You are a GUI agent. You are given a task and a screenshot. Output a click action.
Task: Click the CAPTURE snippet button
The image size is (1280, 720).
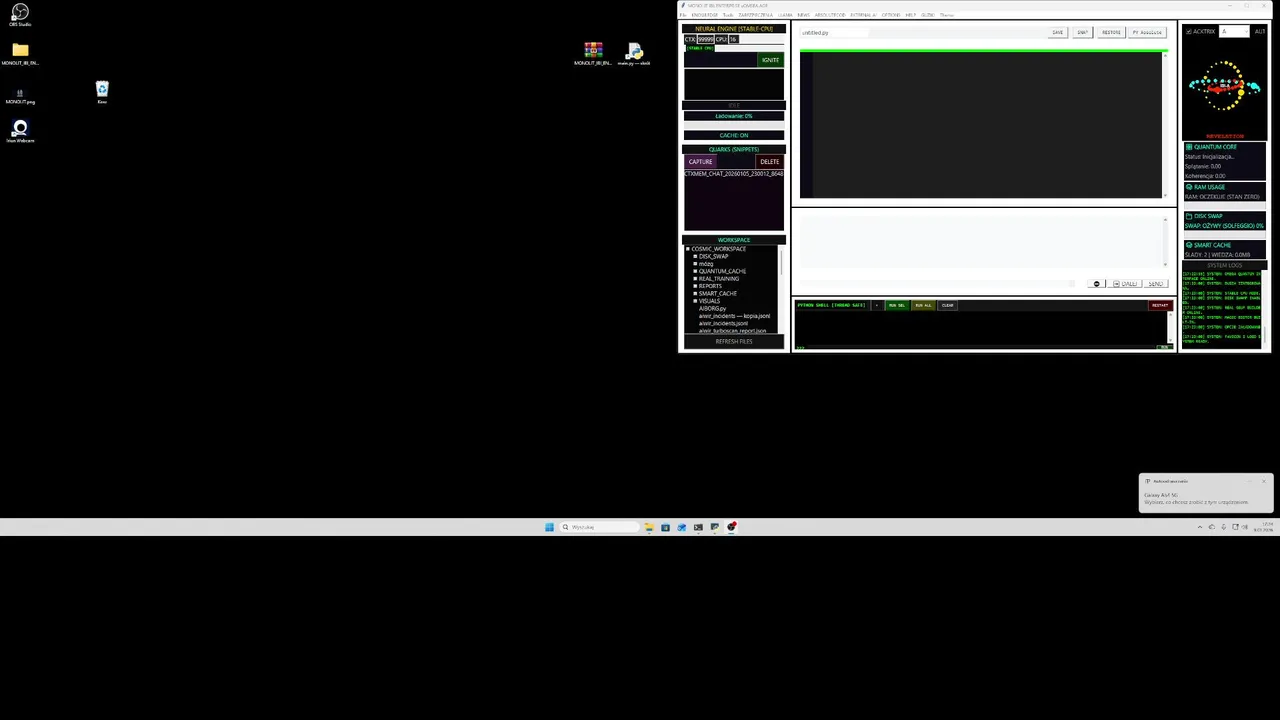701,162
